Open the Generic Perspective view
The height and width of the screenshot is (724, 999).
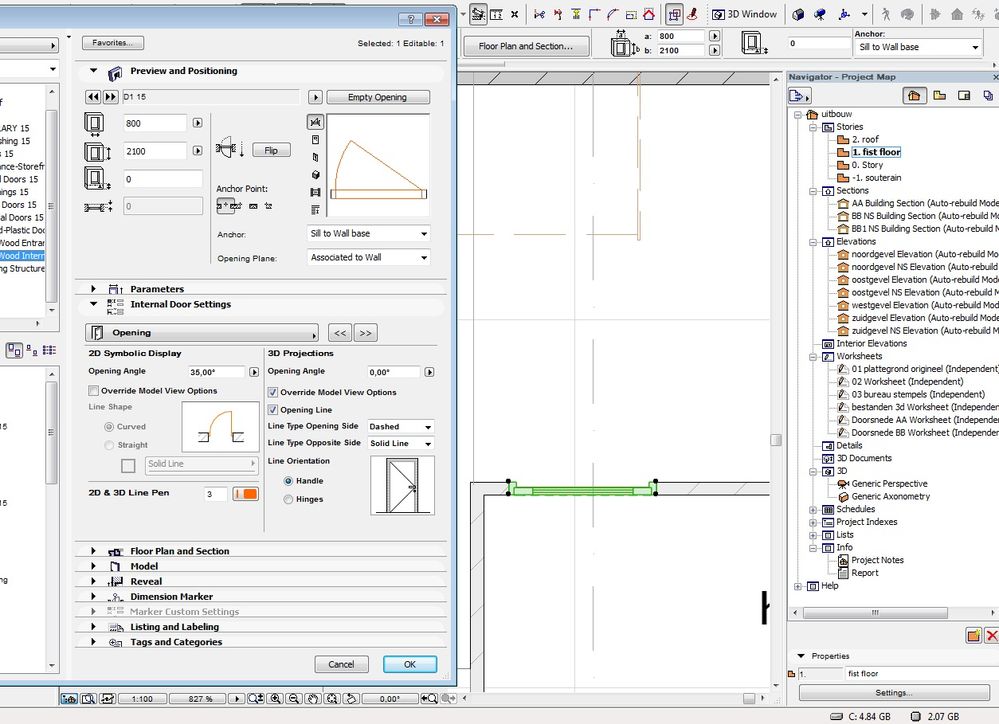click(x=889, y=484)
